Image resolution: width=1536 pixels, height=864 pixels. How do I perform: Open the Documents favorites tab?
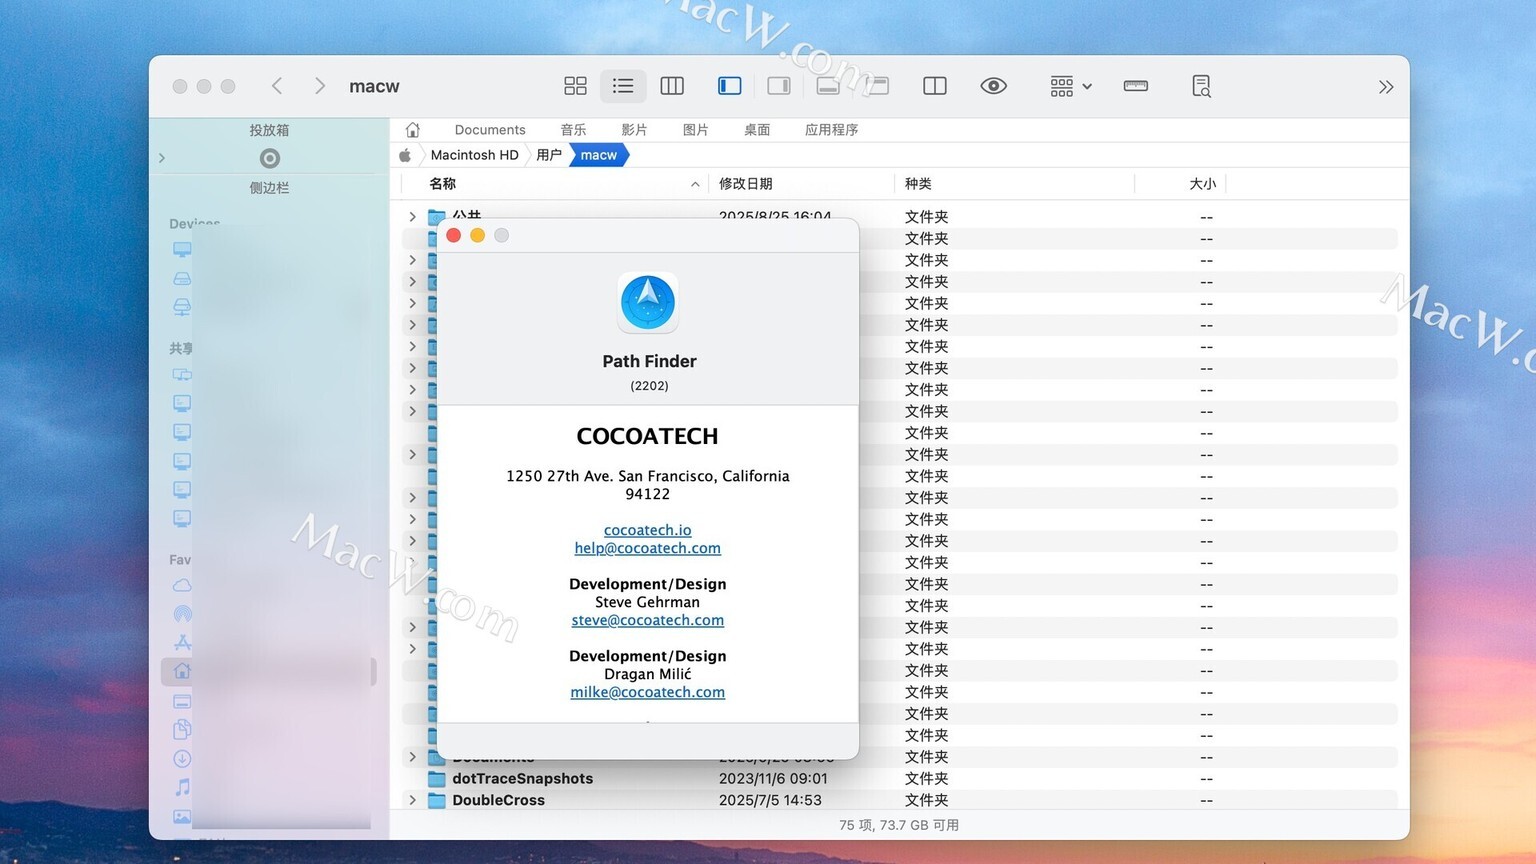click(489, 130)
